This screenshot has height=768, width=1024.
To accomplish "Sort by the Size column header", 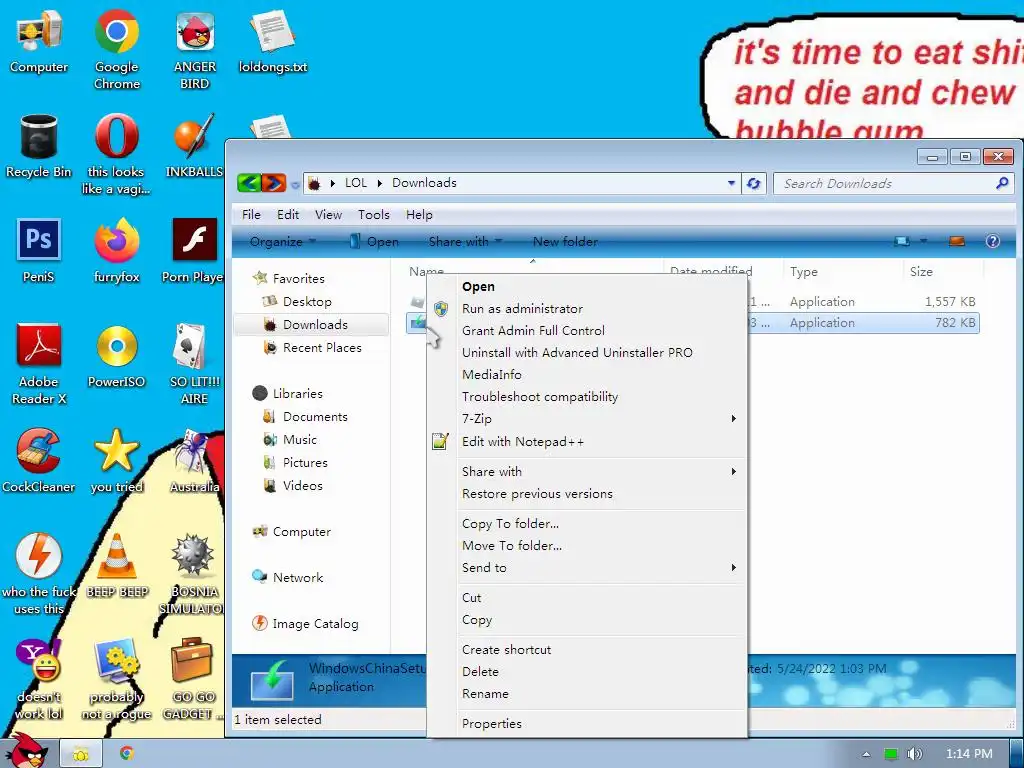I will click(x=921, y=272).
